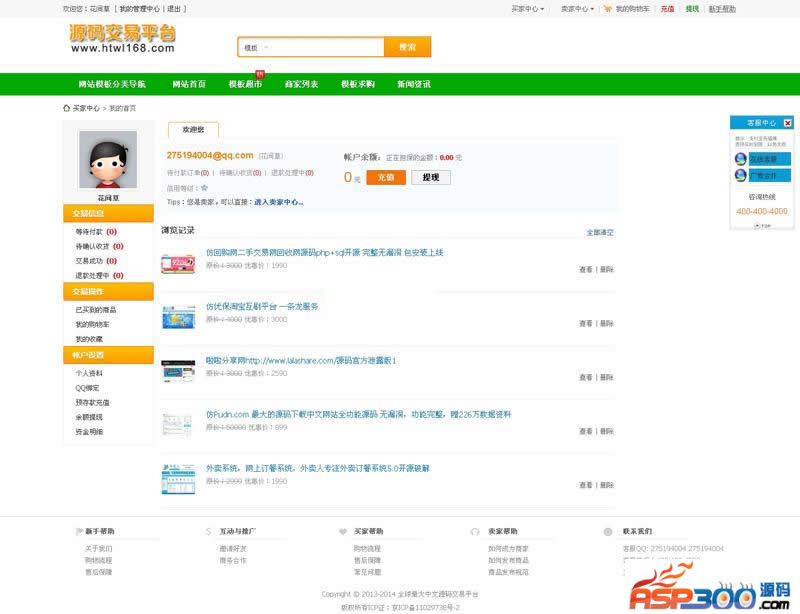Click the orange 充值 recharge button
Viewport: 800px width, 614px height.
386,177
